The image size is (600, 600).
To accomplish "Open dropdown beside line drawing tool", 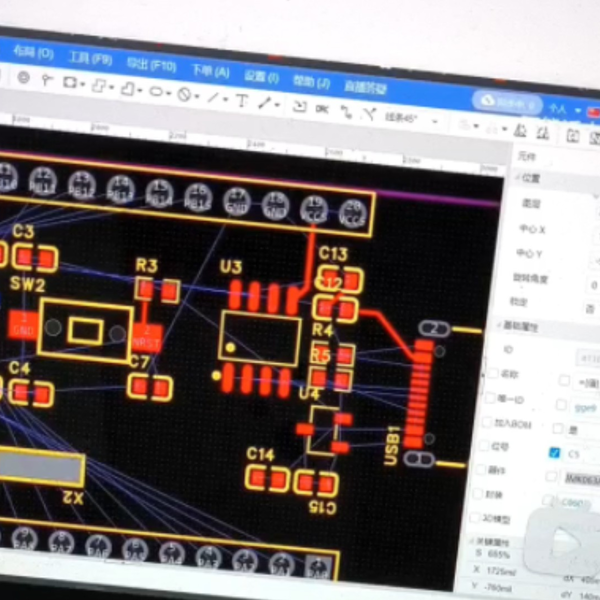I will [225, 99].
